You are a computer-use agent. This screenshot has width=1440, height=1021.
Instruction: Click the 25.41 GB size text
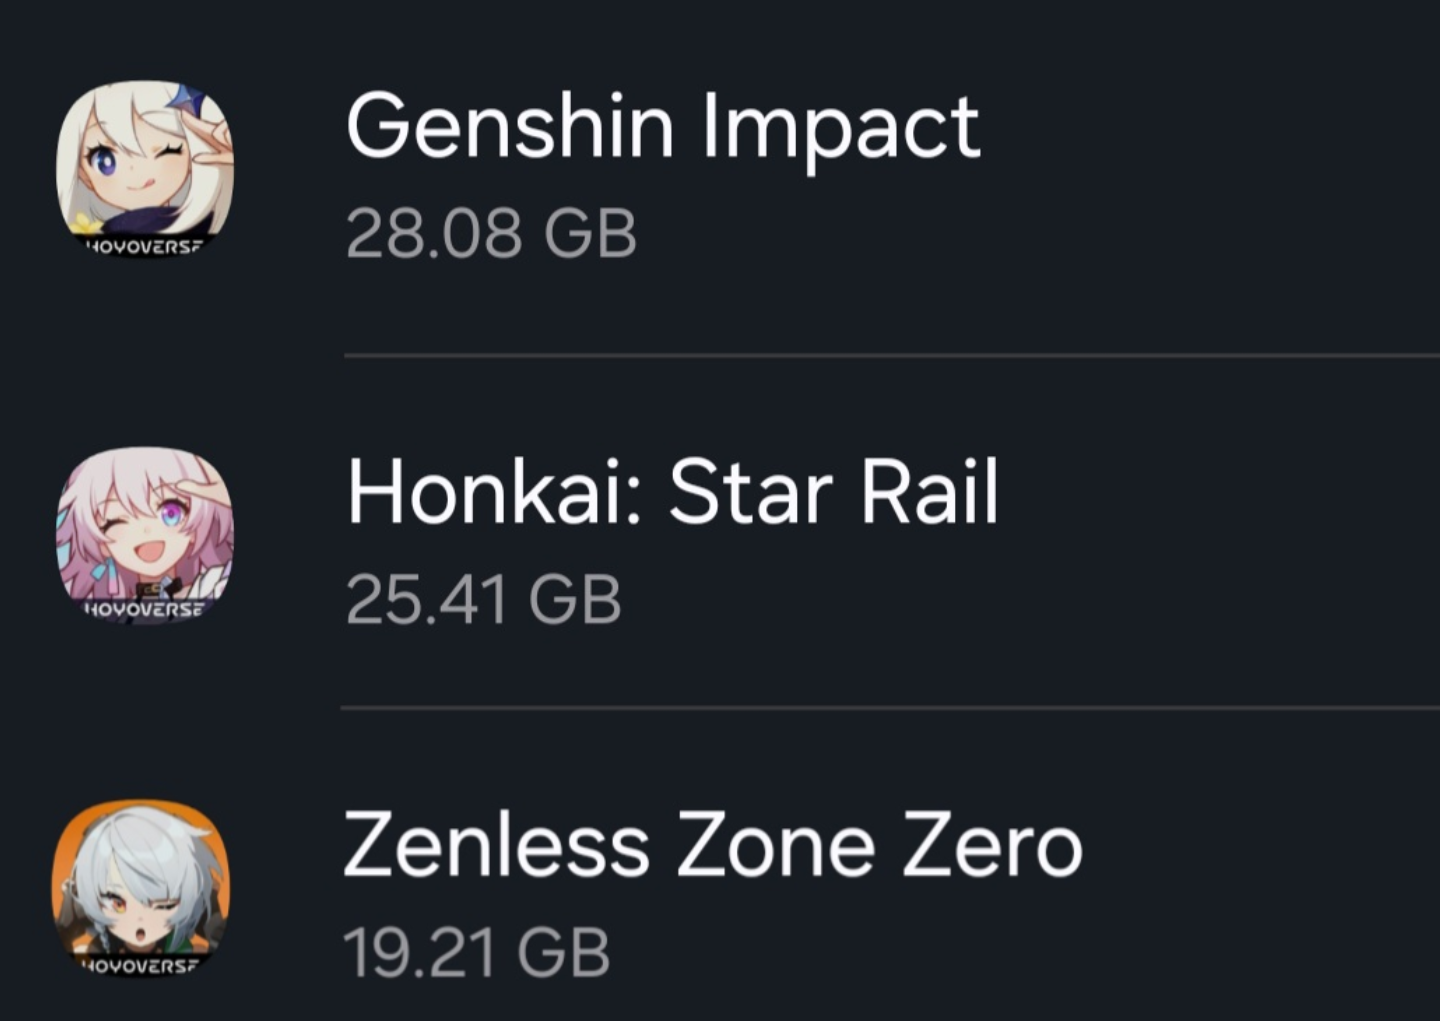tap(483, 600)
